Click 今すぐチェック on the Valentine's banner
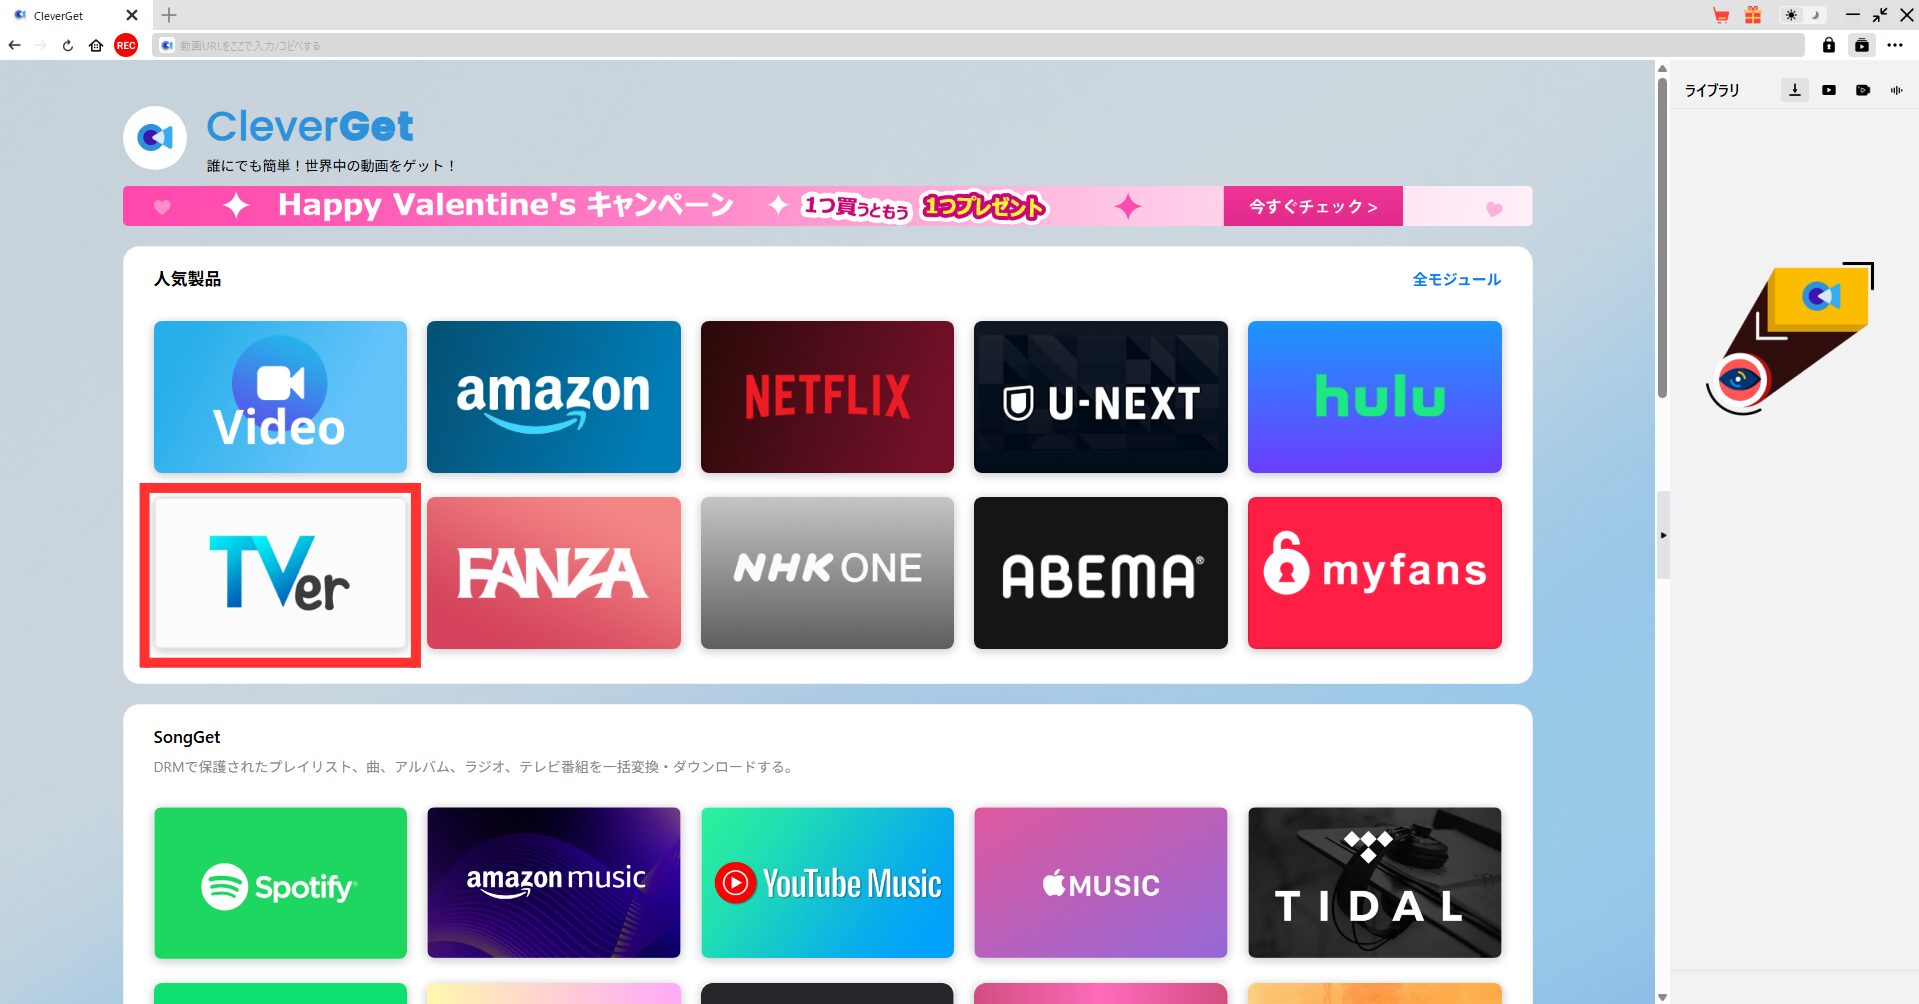The image size is (1919, 1004). click(x=1312, y=206)
